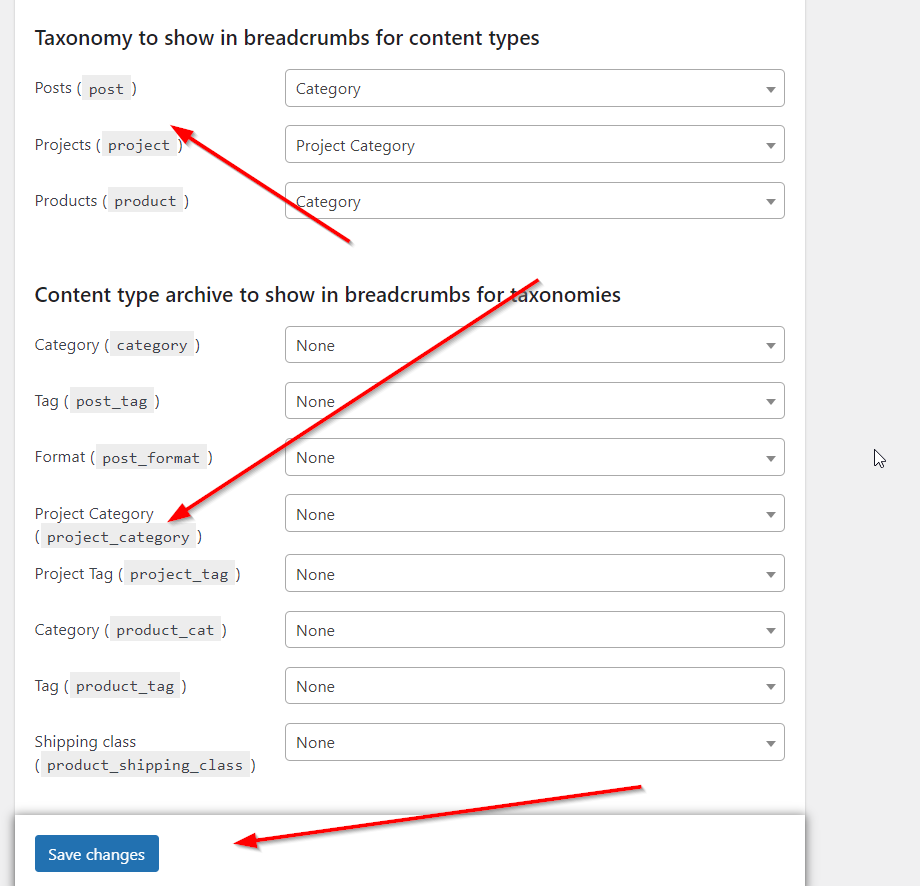Open the Projects 'Project Category' dropdown

click(x=534, y=145)
